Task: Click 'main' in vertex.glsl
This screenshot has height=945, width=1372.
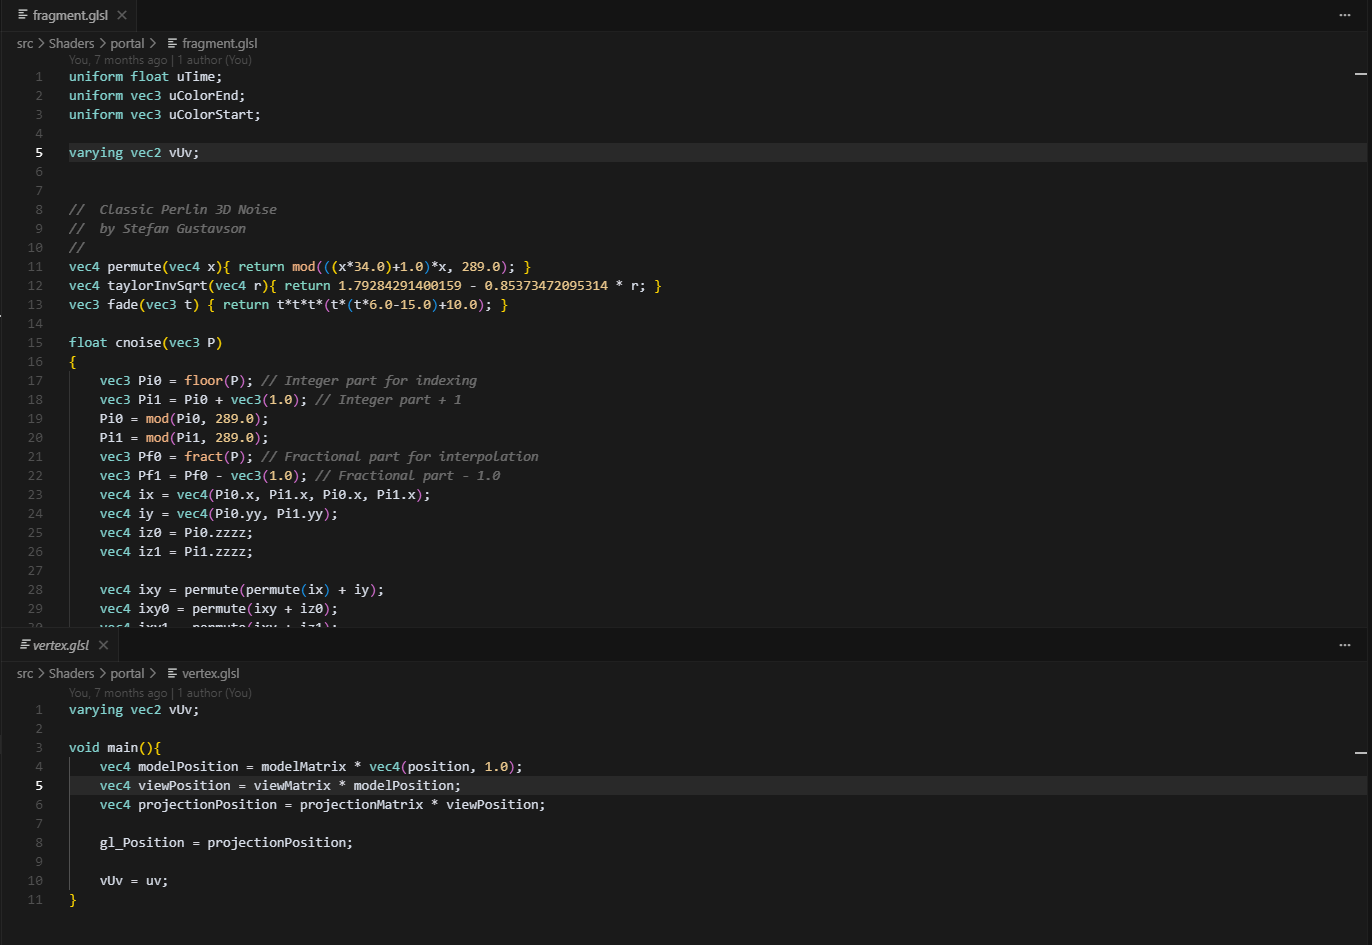Action: coord(123,748)
